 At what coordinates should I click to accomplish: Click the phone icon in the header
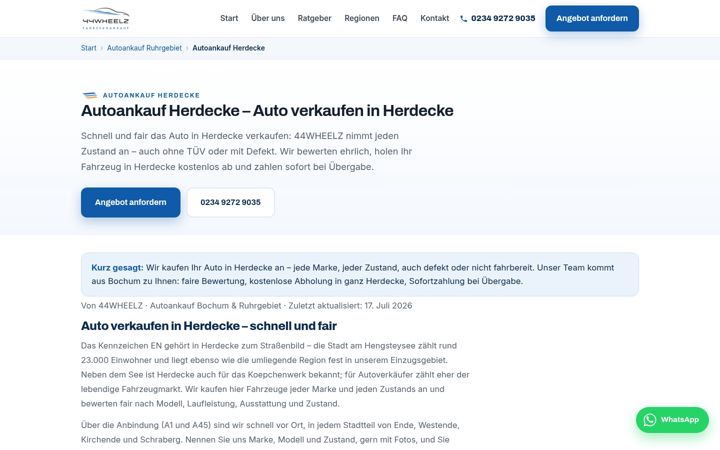[x=464, y=19]
